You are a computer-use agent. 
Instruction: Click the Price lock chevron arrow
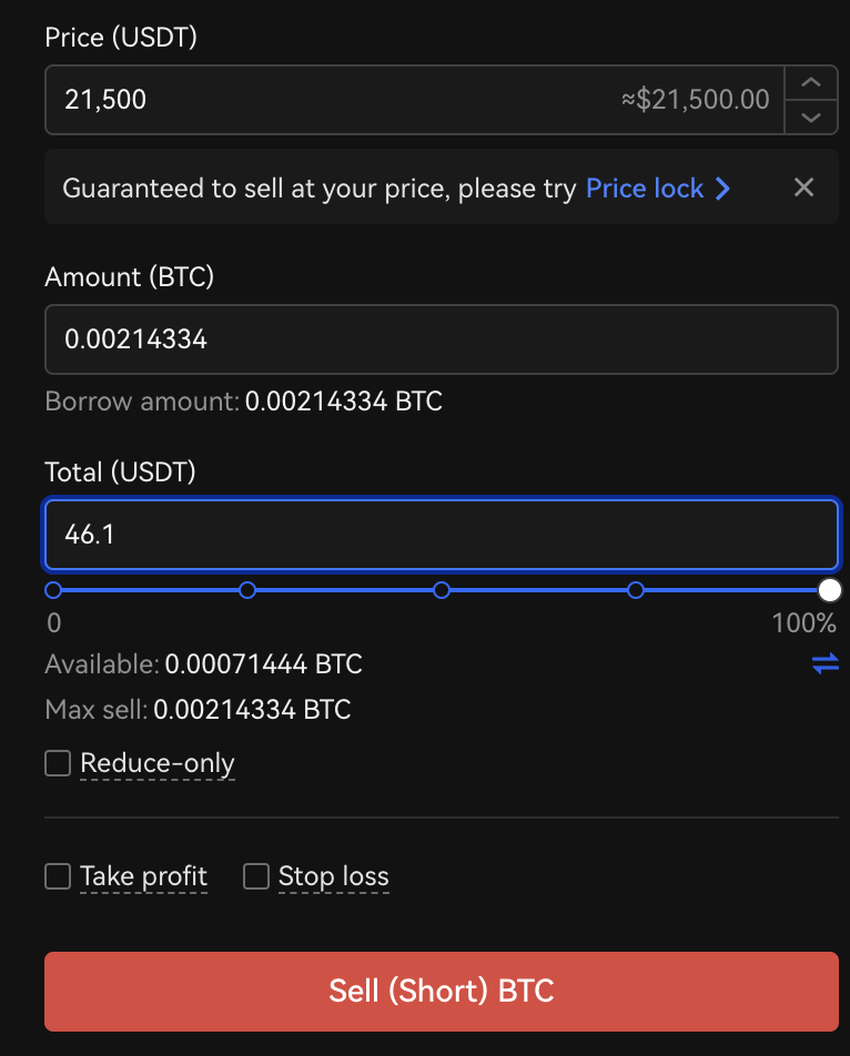(x=723, y=188)
